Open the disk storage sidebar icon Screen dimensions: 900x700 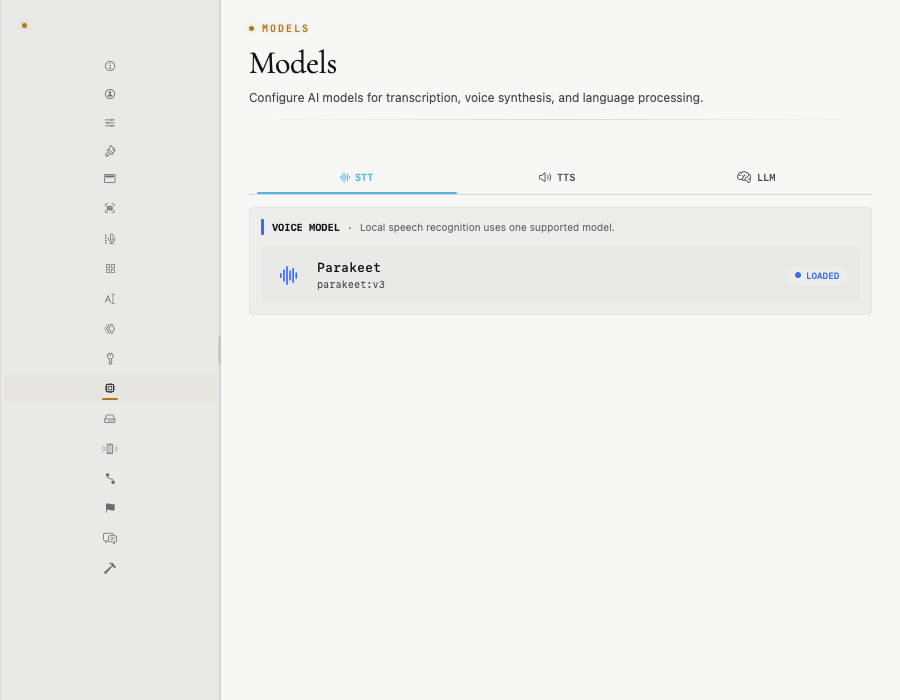coord(110,419)
